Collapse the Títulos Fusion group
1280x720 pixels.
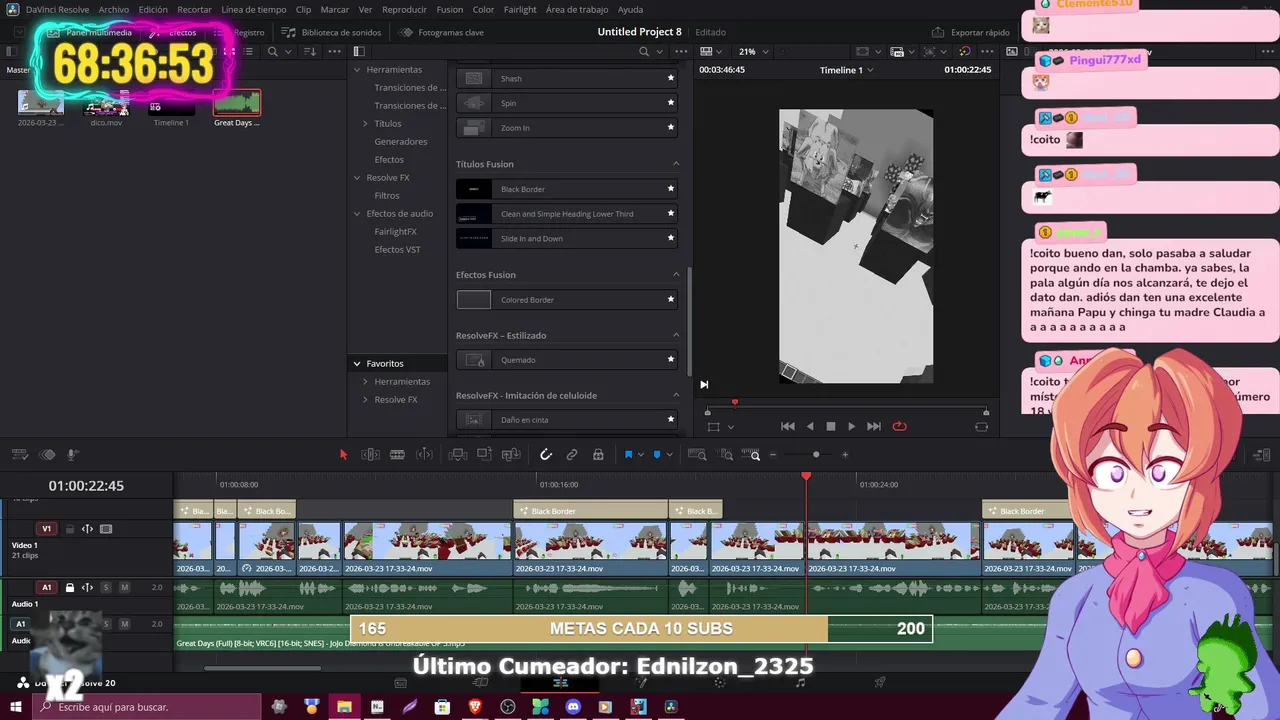pyautogui.click(x=676, y=164)
